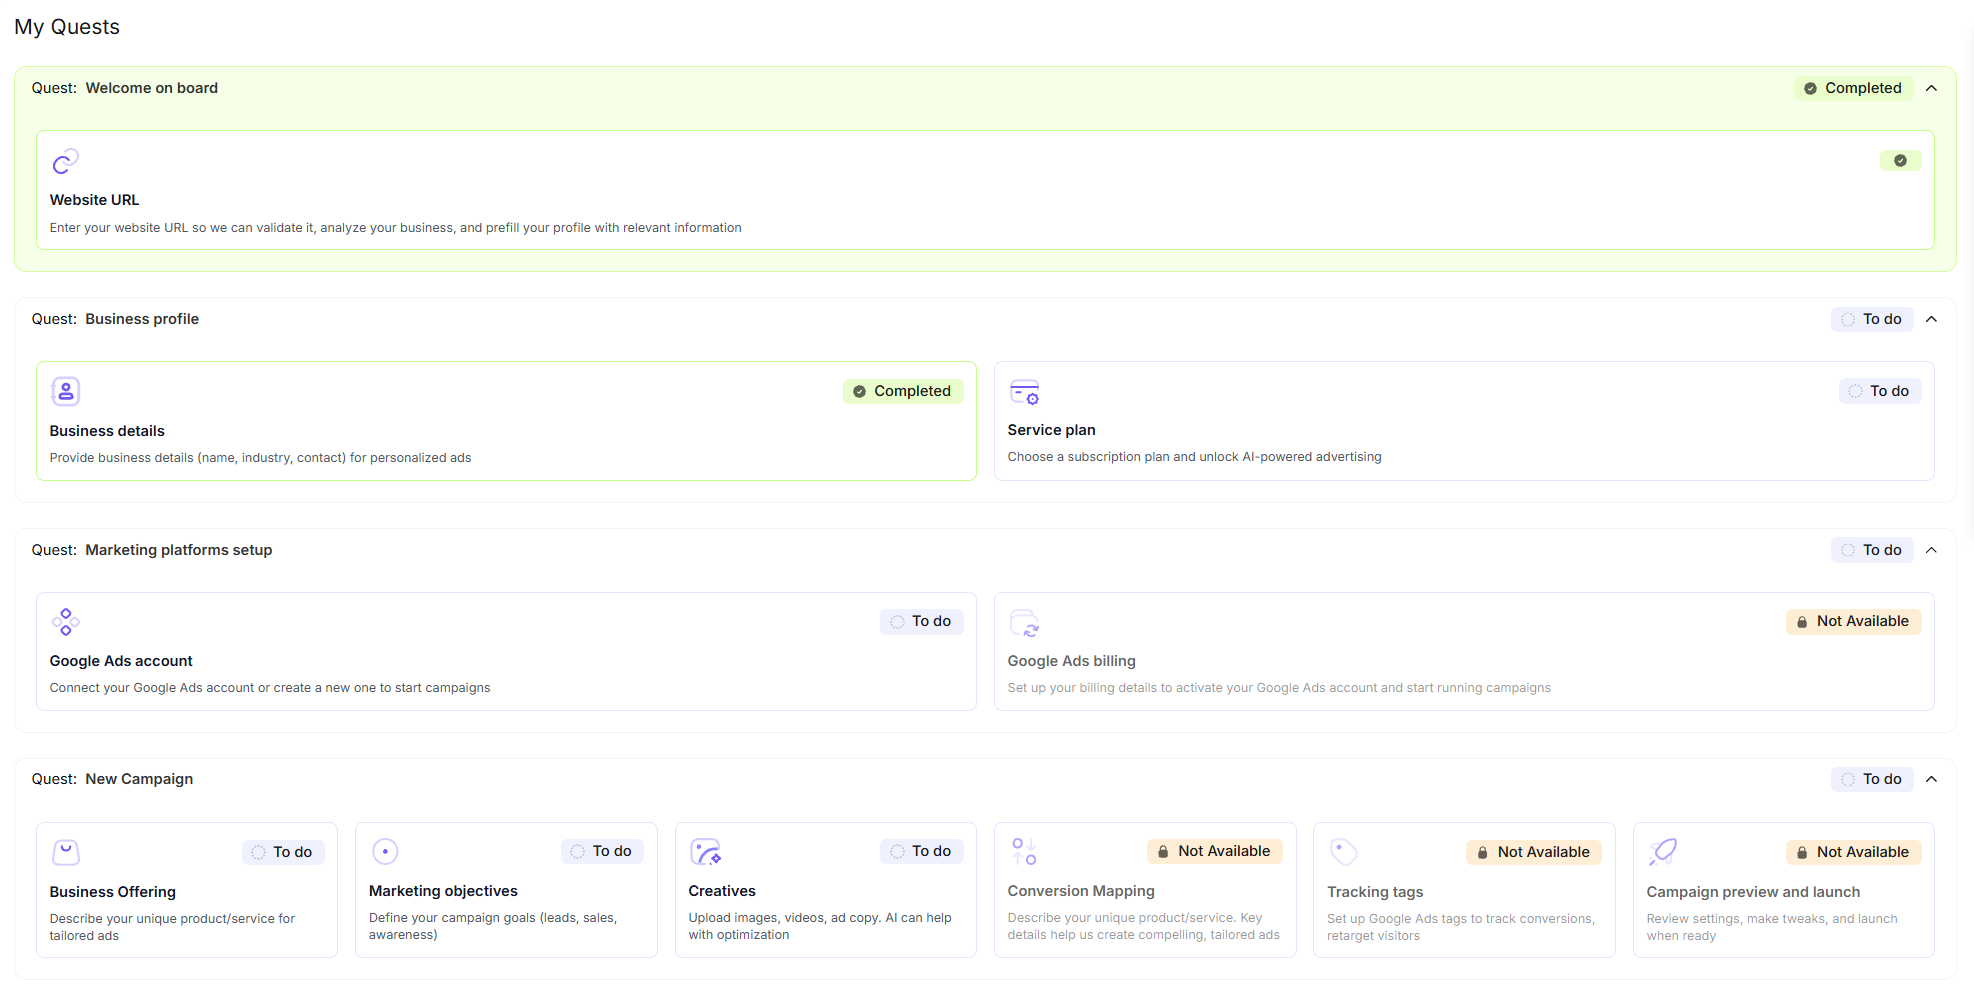Viewport: 1974px width, 984px height.
Task: Click the Service plan card icon
Action: point(1024,392)
